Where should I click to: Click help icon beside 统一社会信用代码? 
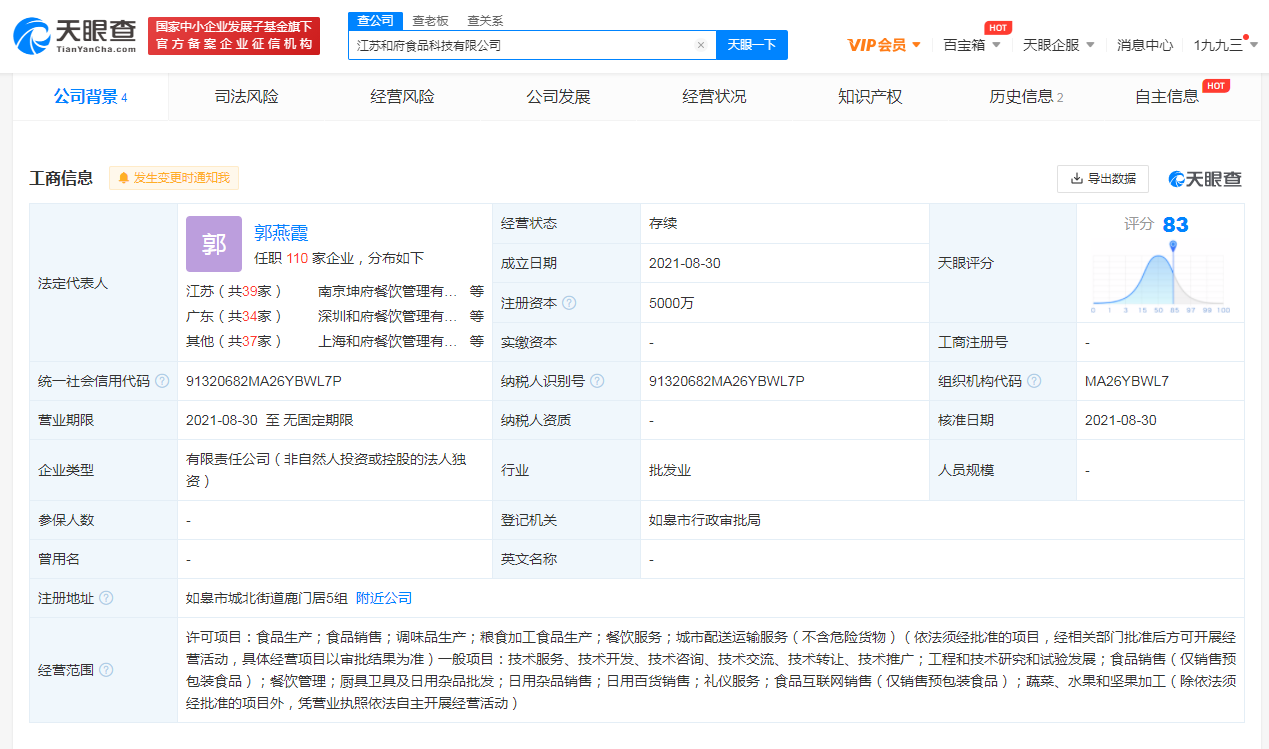pos(162,381)
